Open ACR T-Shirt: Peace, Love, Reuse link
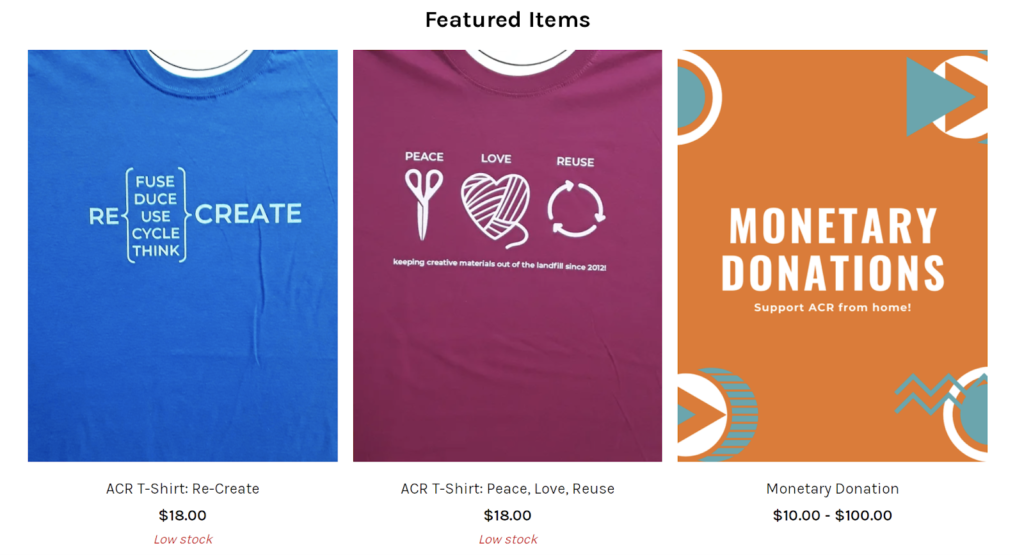Image resolution: width=1024 pixels, height=555 pixels. pos(507,488)
